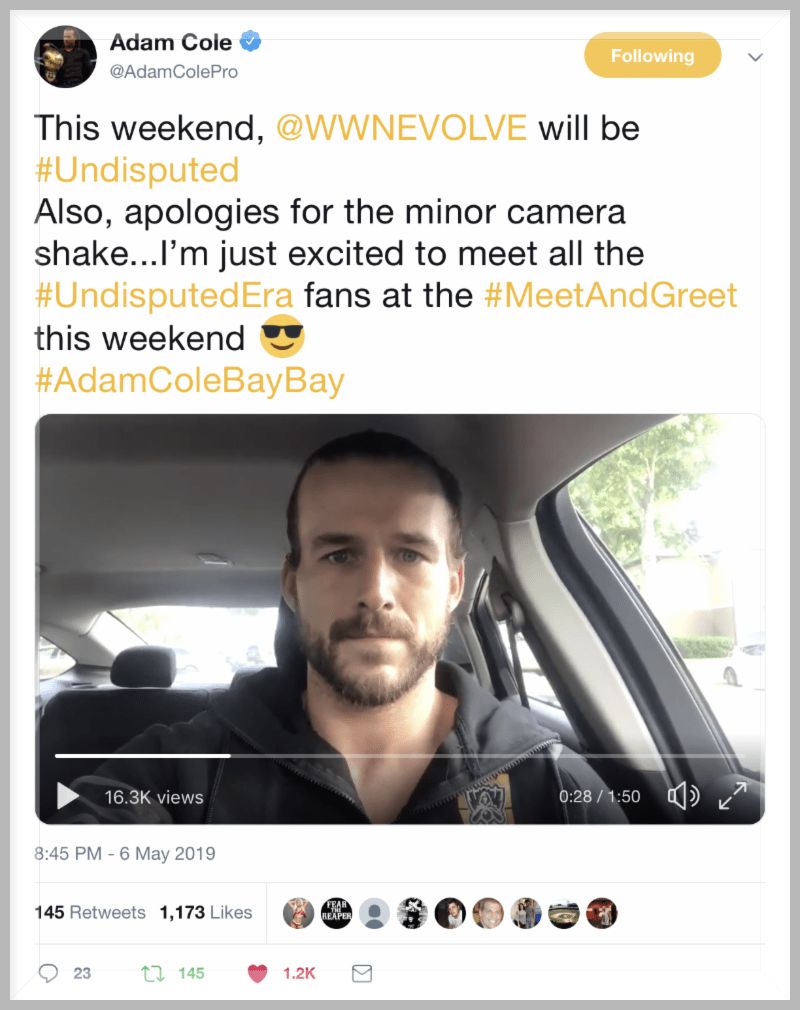
Task: Retweet using the retweet arrows icon
Action: pos(153,973)
